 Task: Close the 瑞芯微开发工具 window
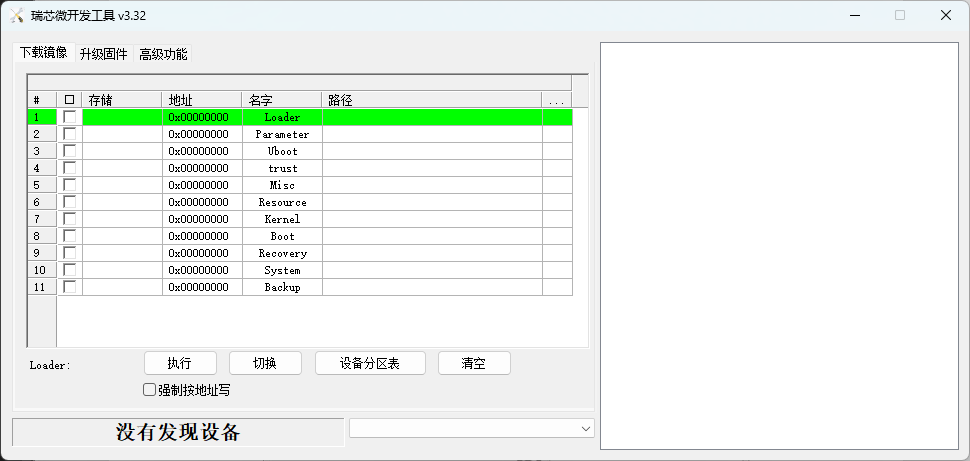coord(945,15)
